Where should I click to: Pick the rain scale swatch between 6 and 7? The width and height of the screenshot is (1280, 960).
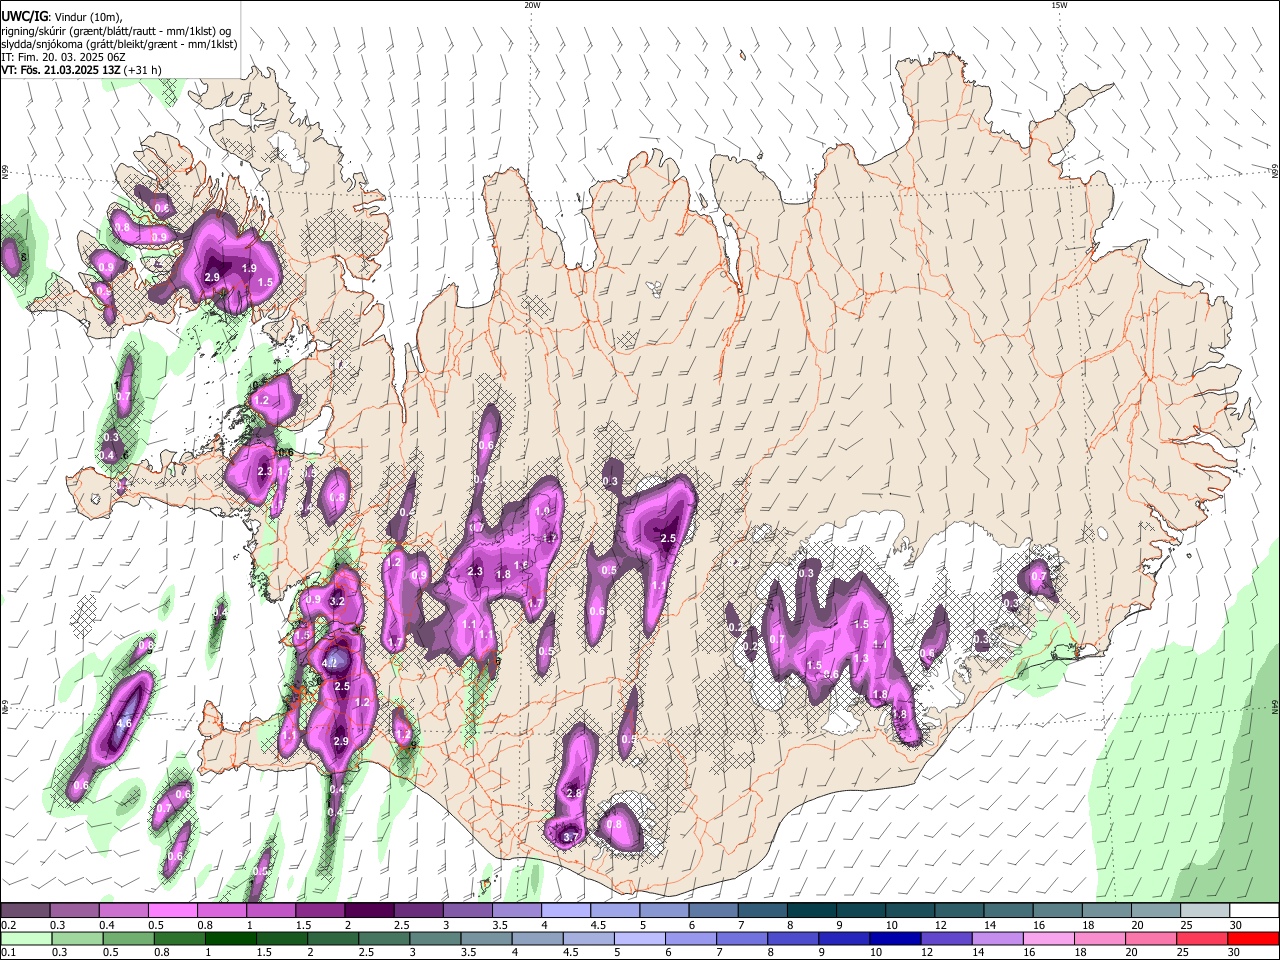point(692,938)
